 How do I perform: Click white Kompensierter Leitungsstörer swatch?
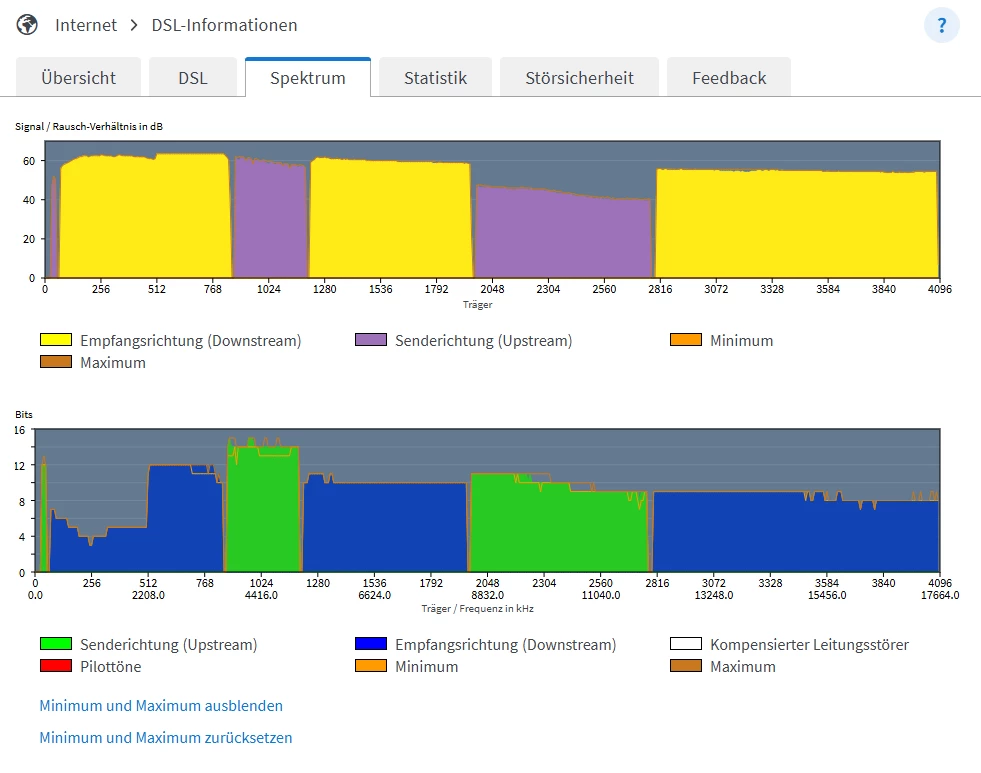tap(685, 644)
